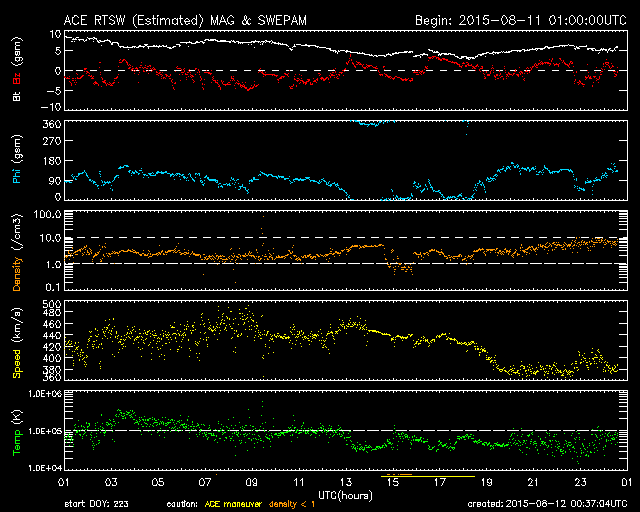
Task: Click the cyan 'Phi (gsm)' axis label
Action: point(17,160)
